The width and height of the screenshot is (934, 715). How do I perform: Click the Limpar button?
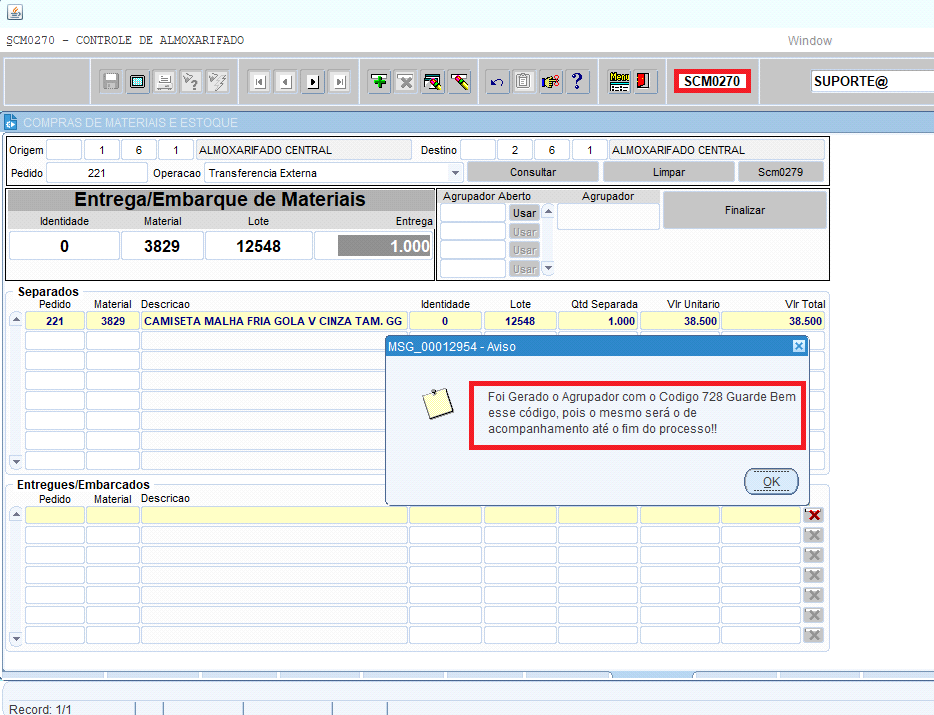pyautogui.click(x=669, y=172)
